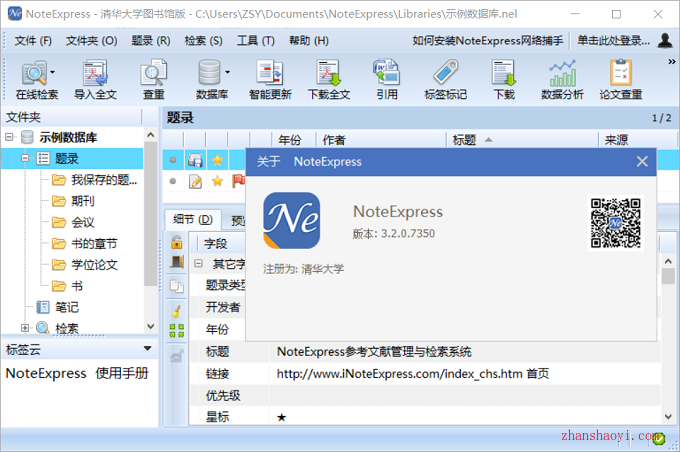
Task: Open the 在线检索 dropdown arrow
Action: tap(52, 72)
